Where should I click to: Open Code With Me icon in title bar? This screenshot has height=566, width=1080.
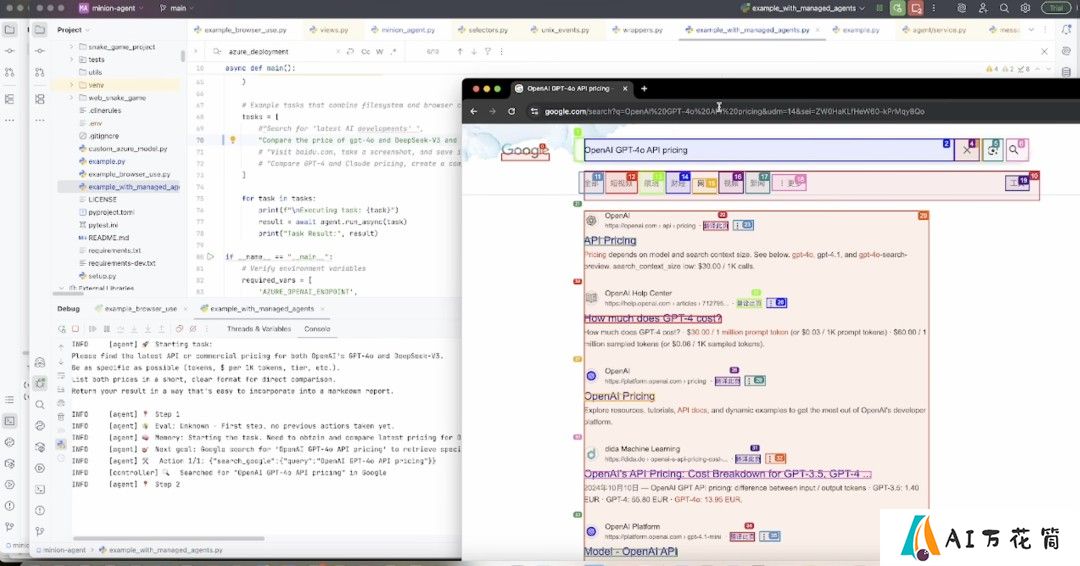point(983,8)
